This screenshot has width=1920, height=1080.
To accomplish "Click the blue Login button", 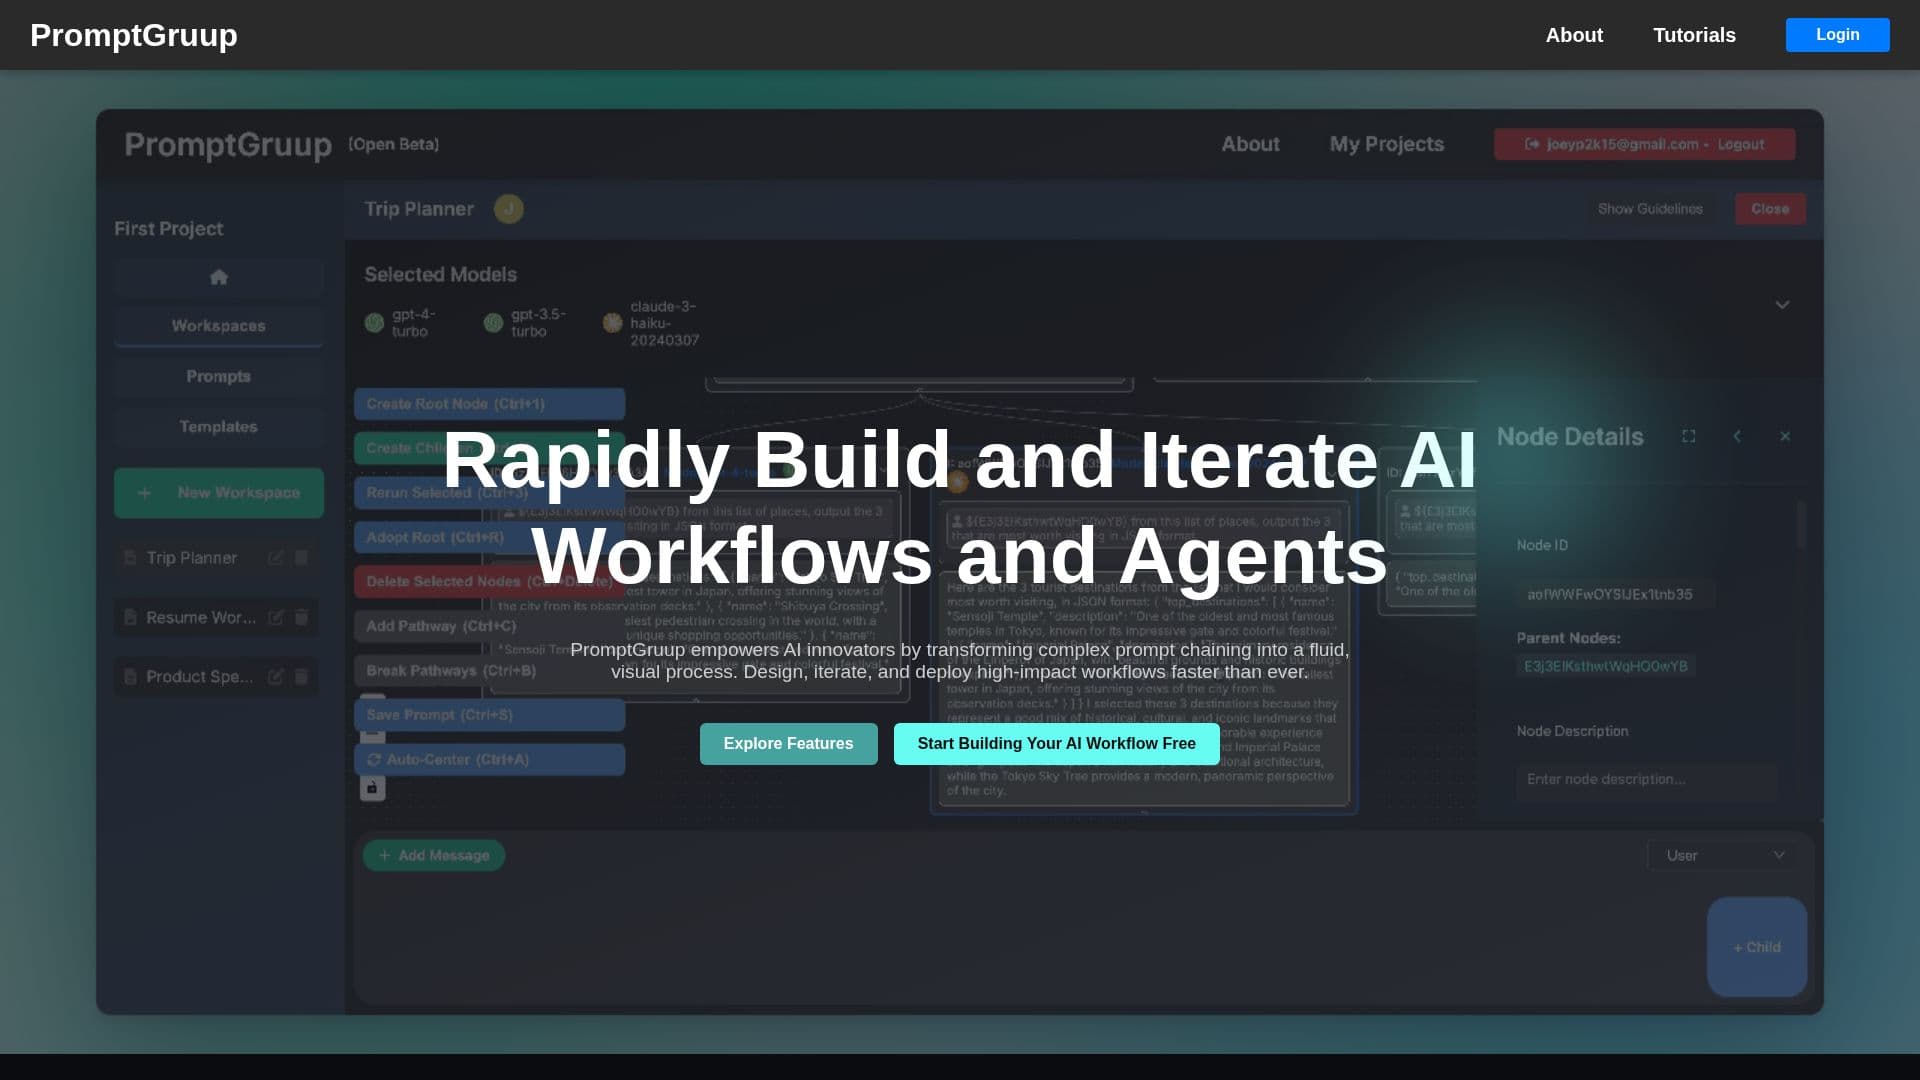I will [1837, 35].
